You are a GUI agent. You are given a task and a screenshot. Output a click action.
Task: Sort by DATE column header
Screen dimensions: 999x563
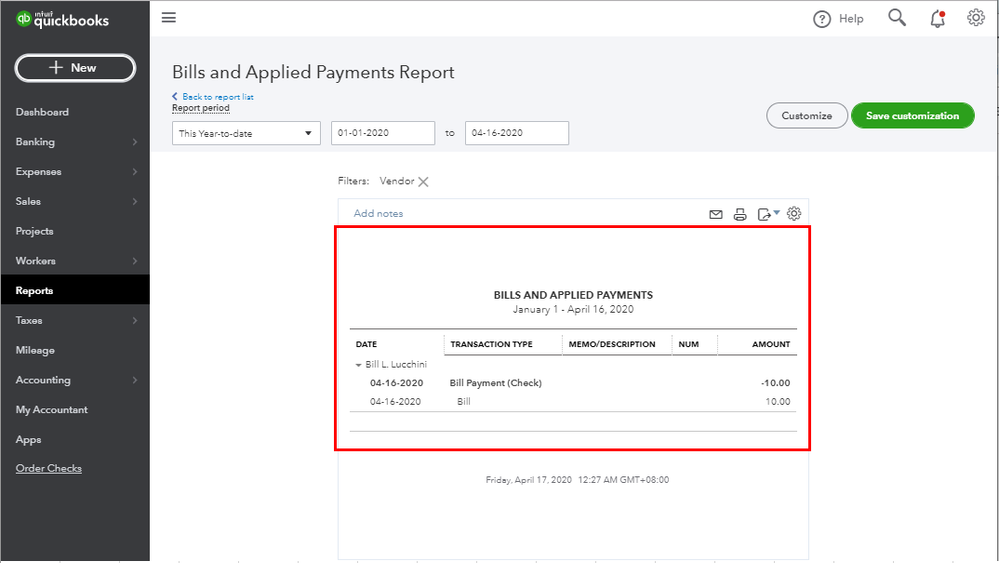pos(366,344)
